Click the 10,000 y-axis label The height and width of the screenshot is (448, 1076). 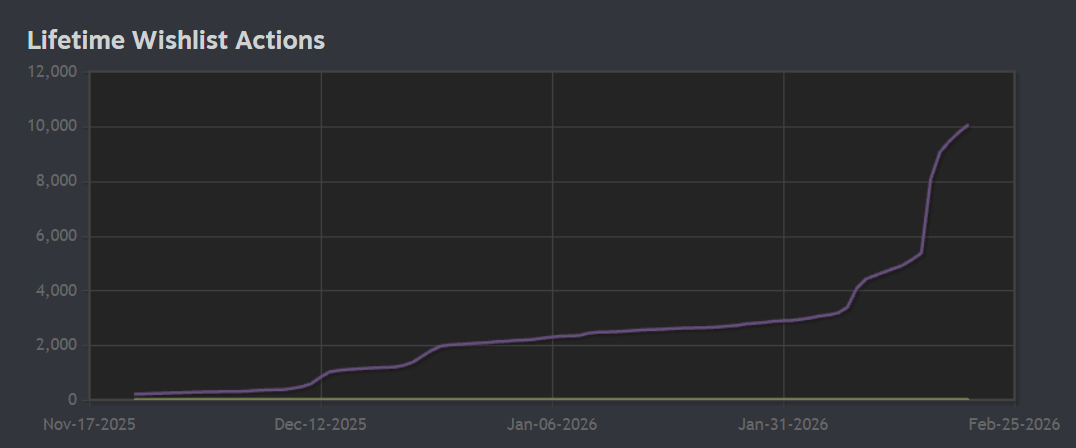point(52,126)
